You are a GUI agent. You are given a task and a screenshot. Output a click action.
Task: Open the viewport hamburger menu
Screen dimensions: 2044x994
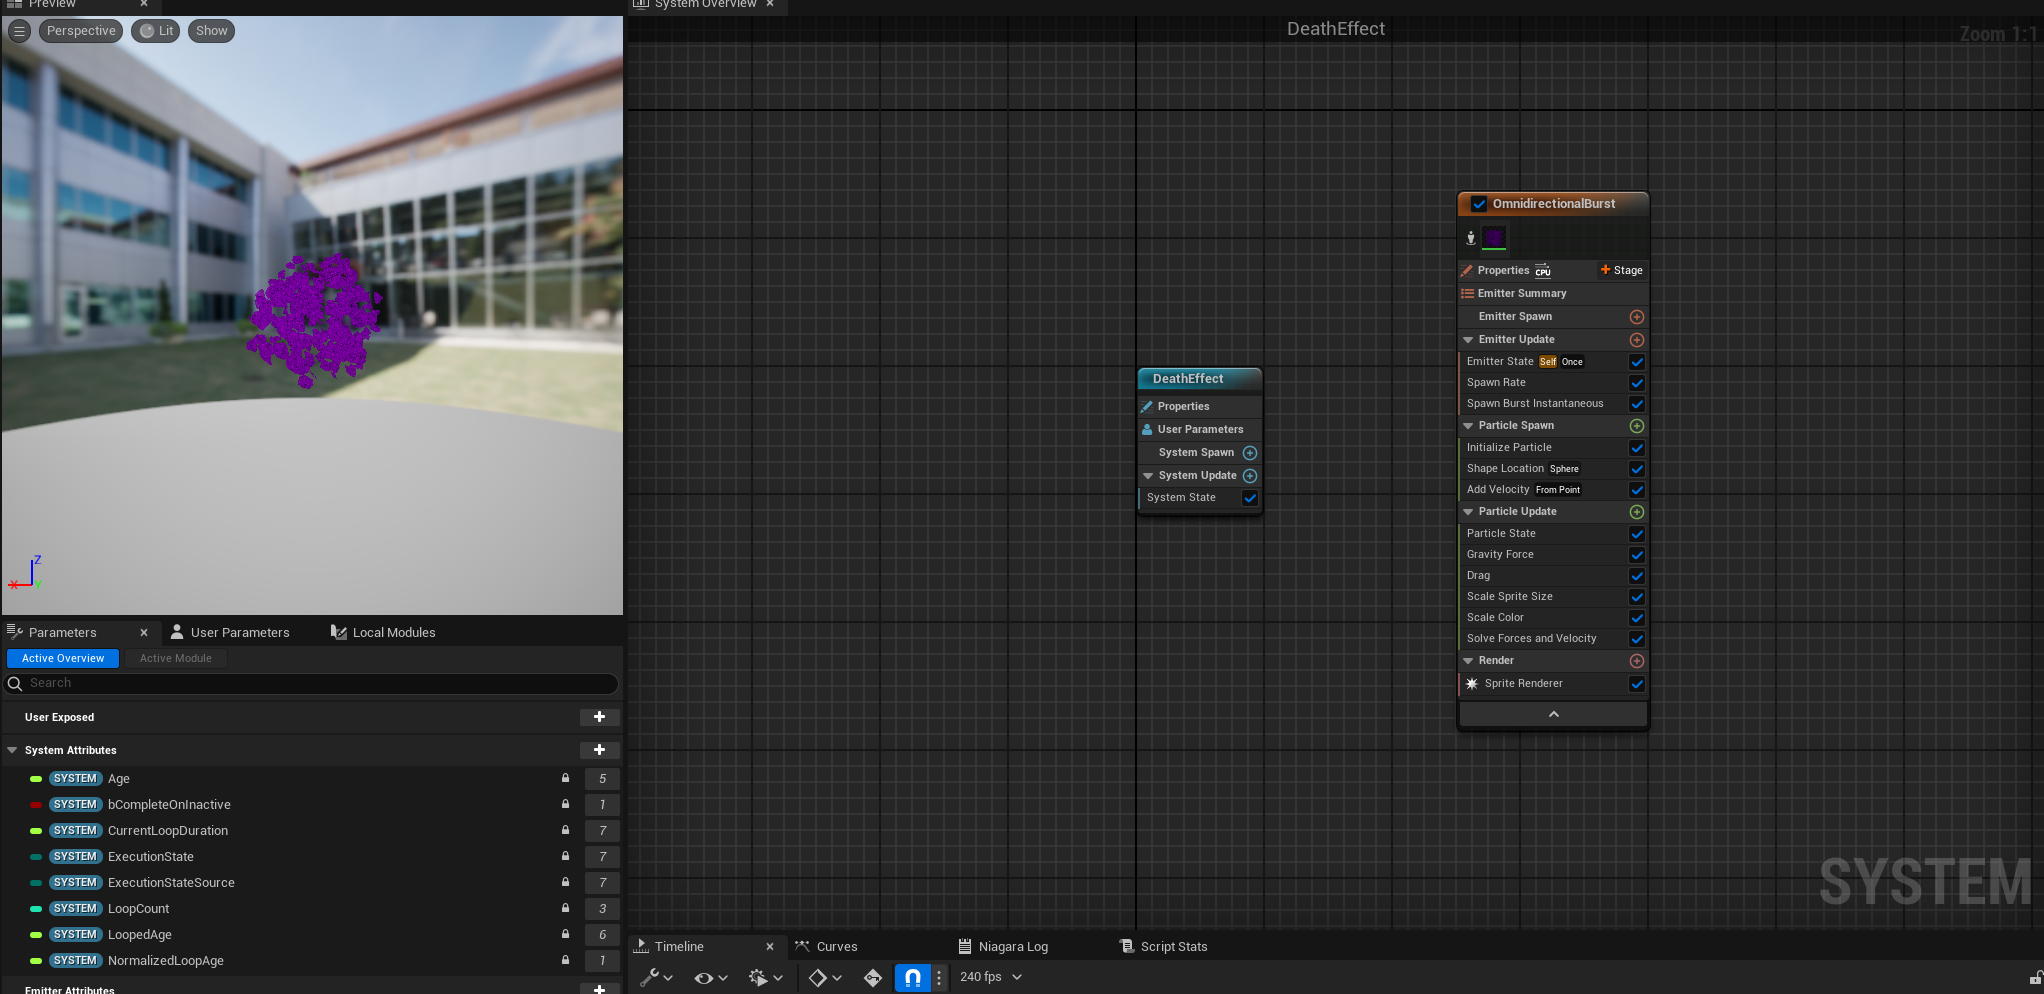(19, 31)
